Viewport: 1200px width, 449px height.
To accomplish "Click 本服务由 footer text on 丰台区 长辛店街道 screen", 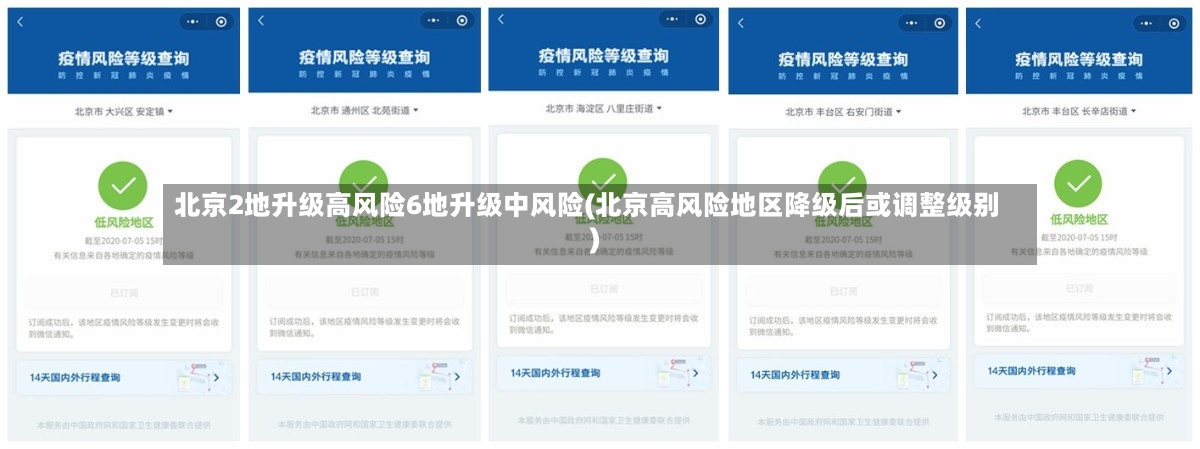I will coord(1080,417).
